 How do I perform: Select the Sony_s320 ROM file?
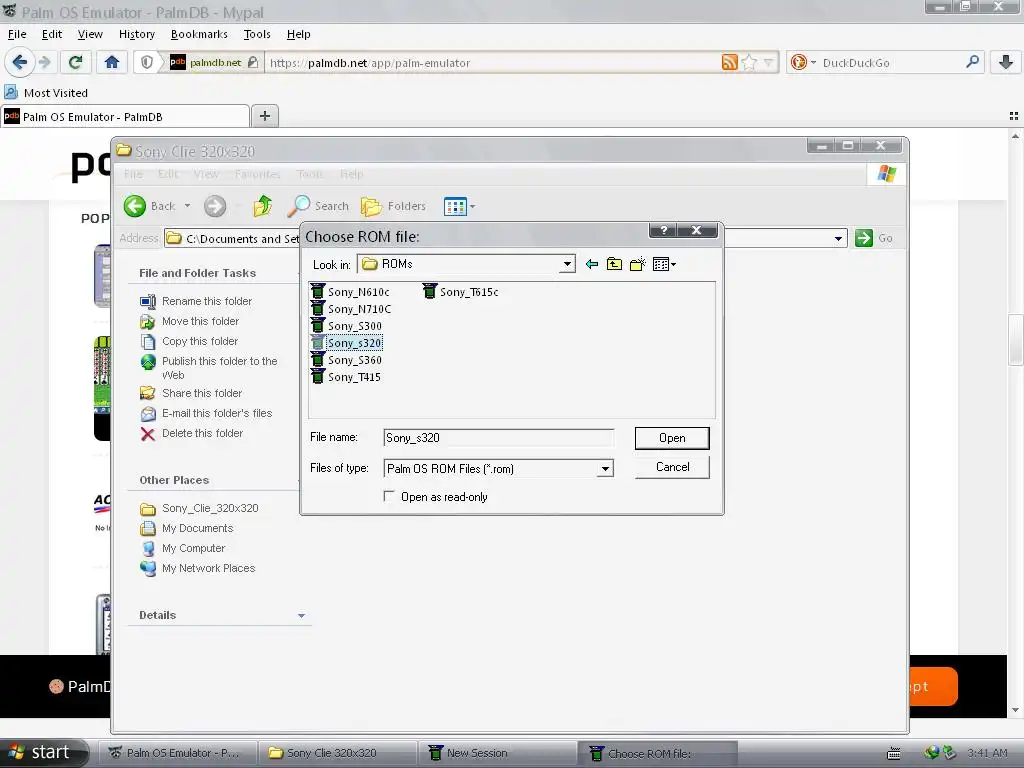click(x=346, y=343)
